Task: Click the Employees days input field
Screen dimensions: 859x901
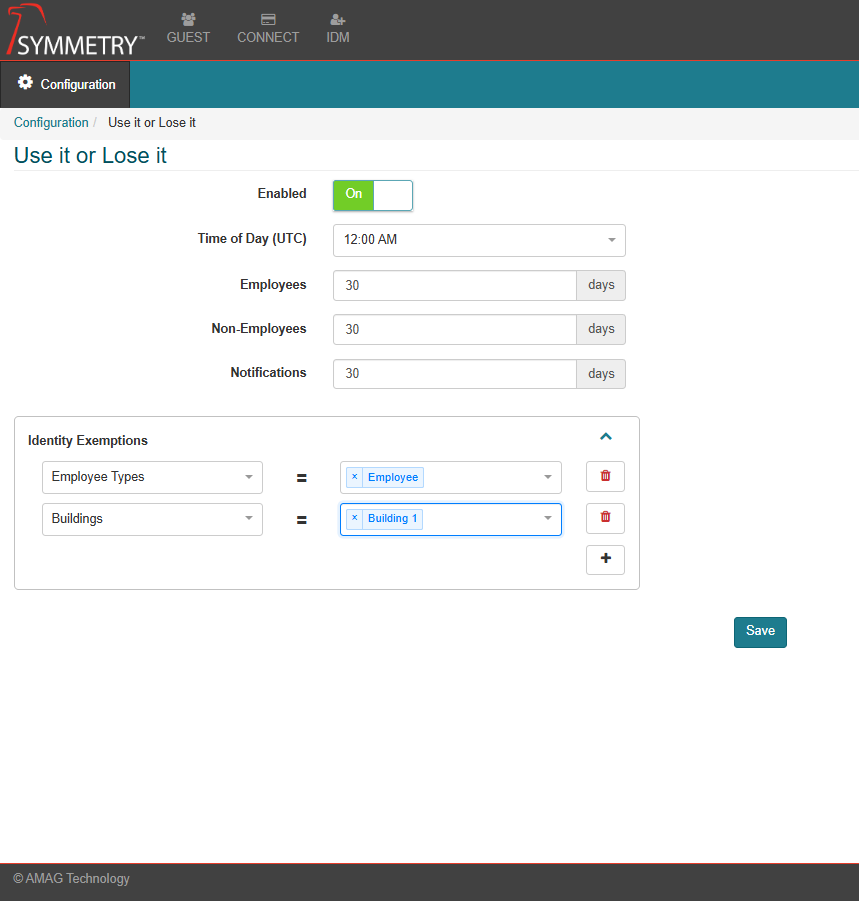Action: (x=454, y=285)
